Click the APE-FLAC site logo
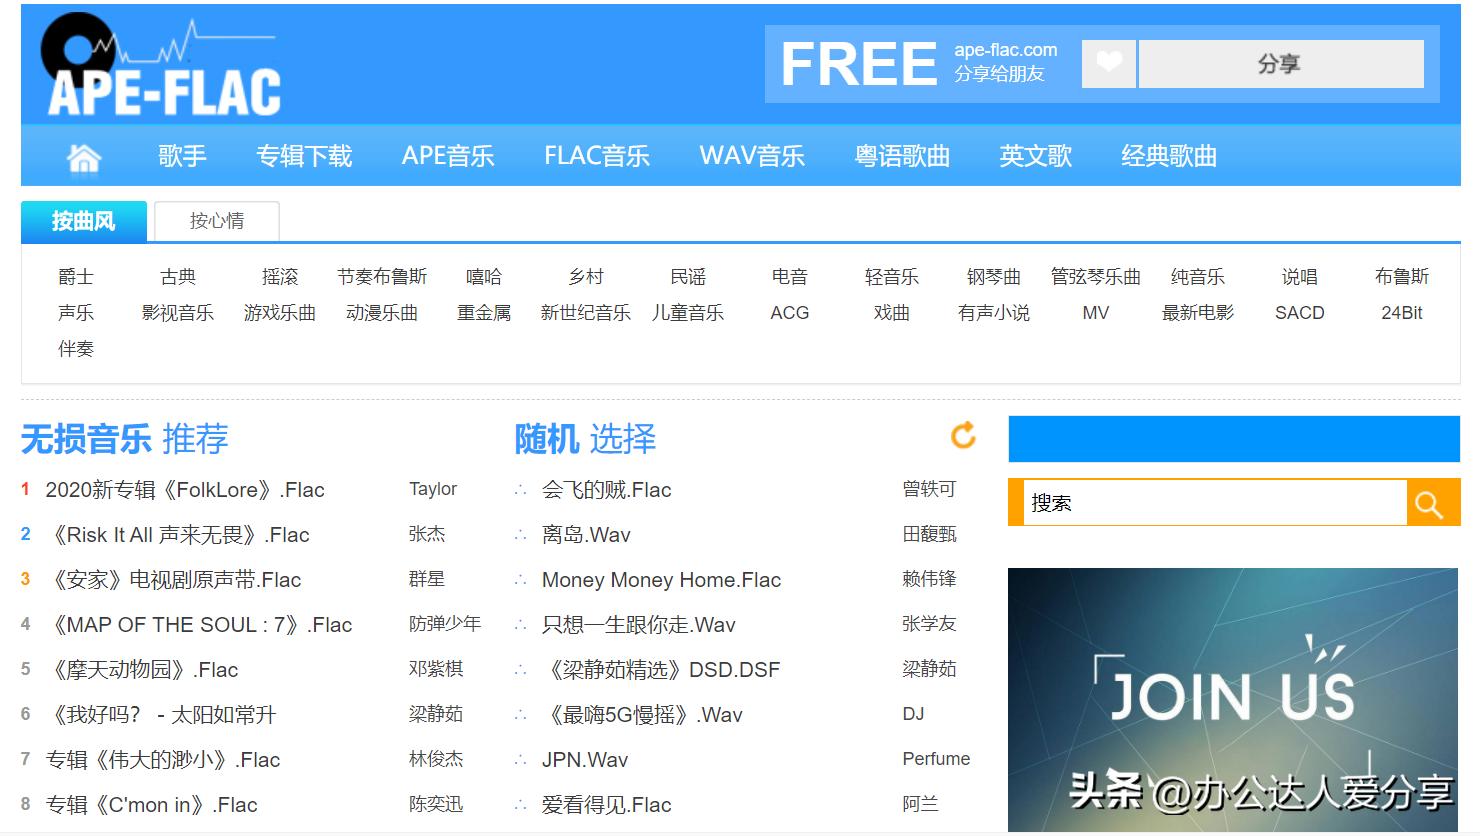1480x836 pixels. click(160, 60)
